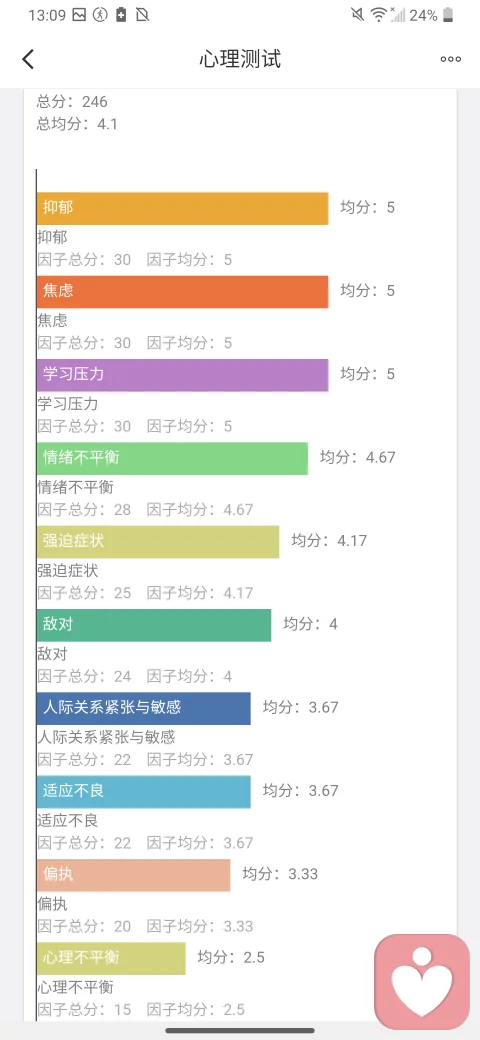Screen dimensions: 480x1040
Task: Tap the 总分：246 score text
Action: point(72,101)
